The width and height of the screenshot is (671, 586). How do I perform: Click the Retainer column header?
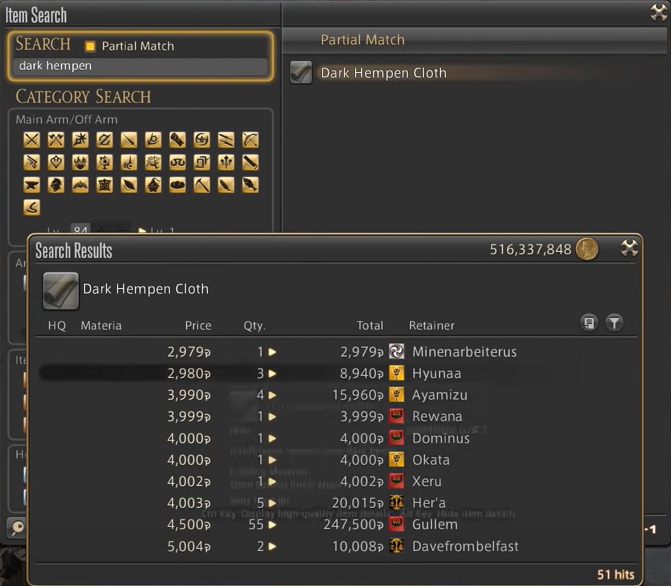pos(431,326)
